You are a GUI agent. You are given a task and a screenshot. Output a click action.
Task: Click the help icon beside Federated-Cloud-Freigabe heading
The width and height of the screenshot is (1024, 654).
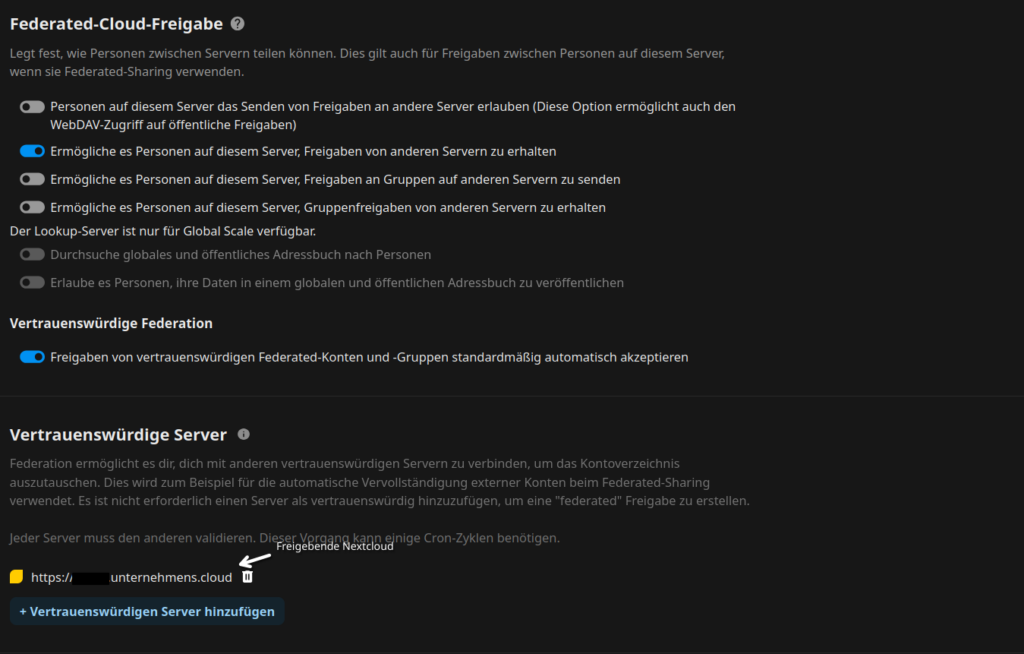click(x=237, y=24)
